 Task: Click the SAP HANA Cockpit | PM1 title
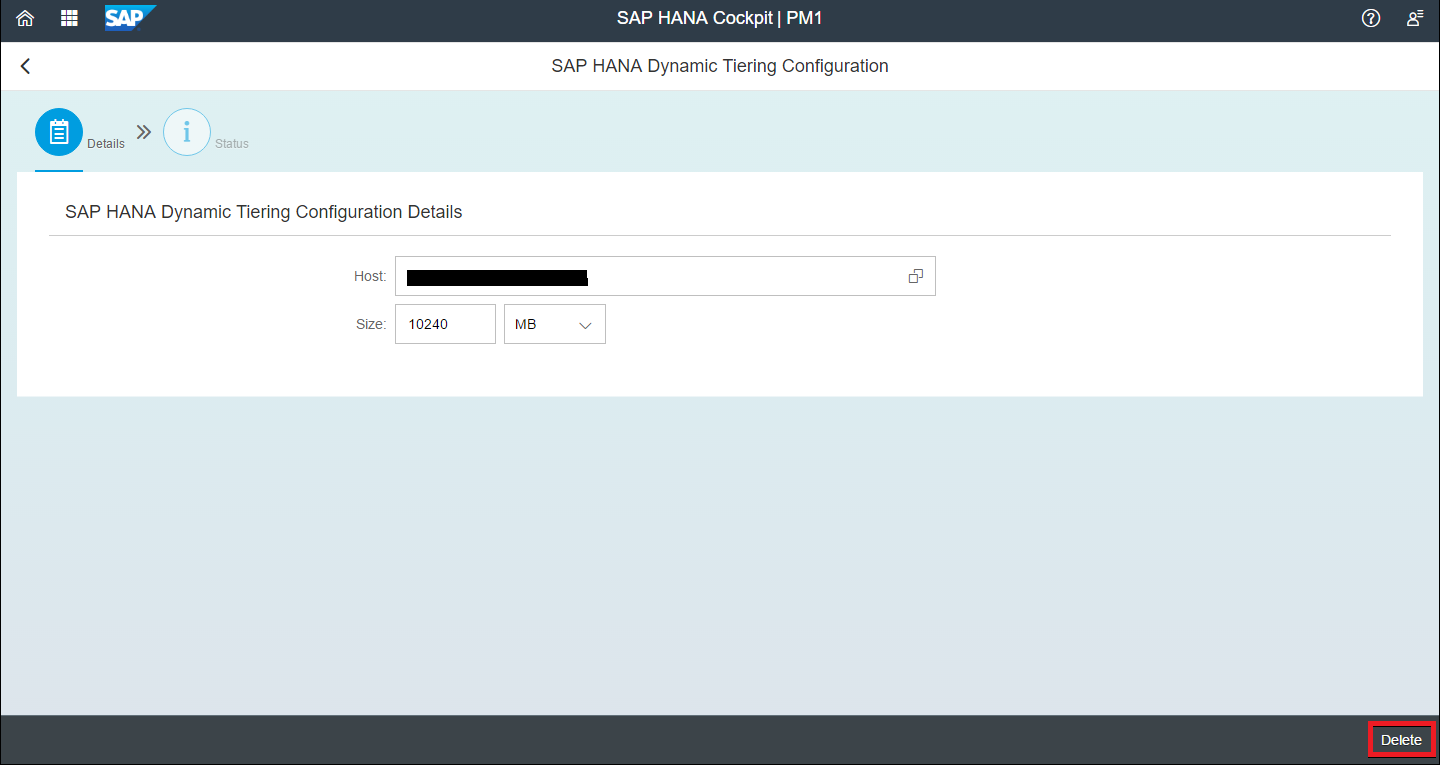[720, 18]
